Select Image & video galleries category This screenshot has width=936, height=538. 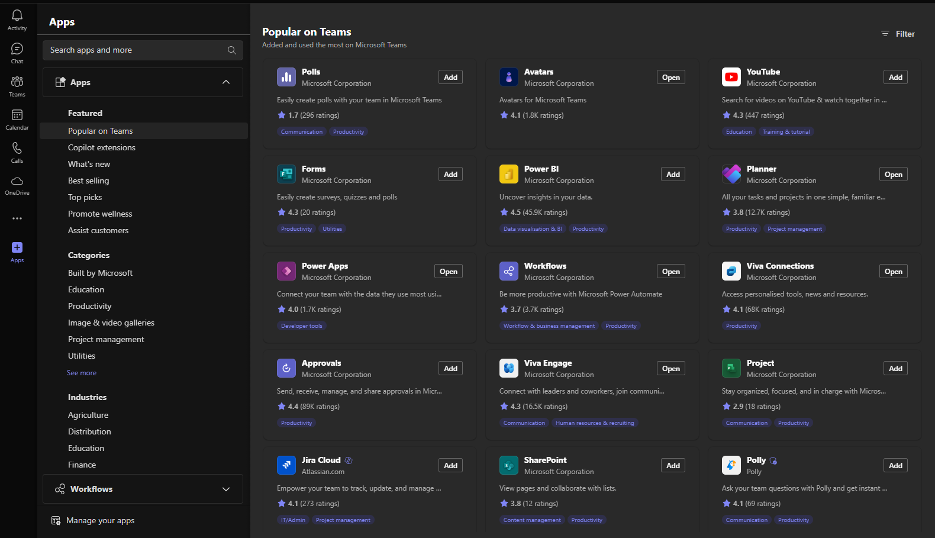(111, 323)
